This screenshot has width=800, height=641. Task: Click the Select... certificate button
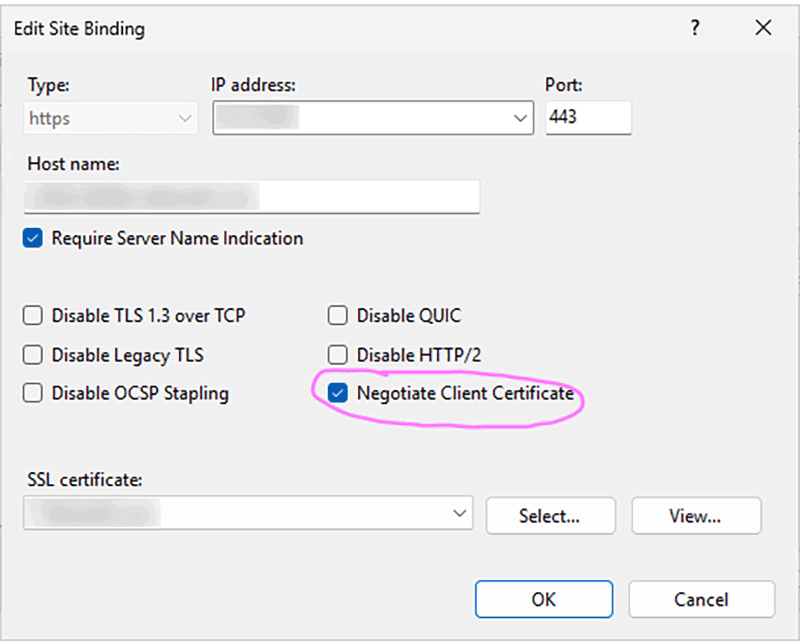[x=551, y=516]
